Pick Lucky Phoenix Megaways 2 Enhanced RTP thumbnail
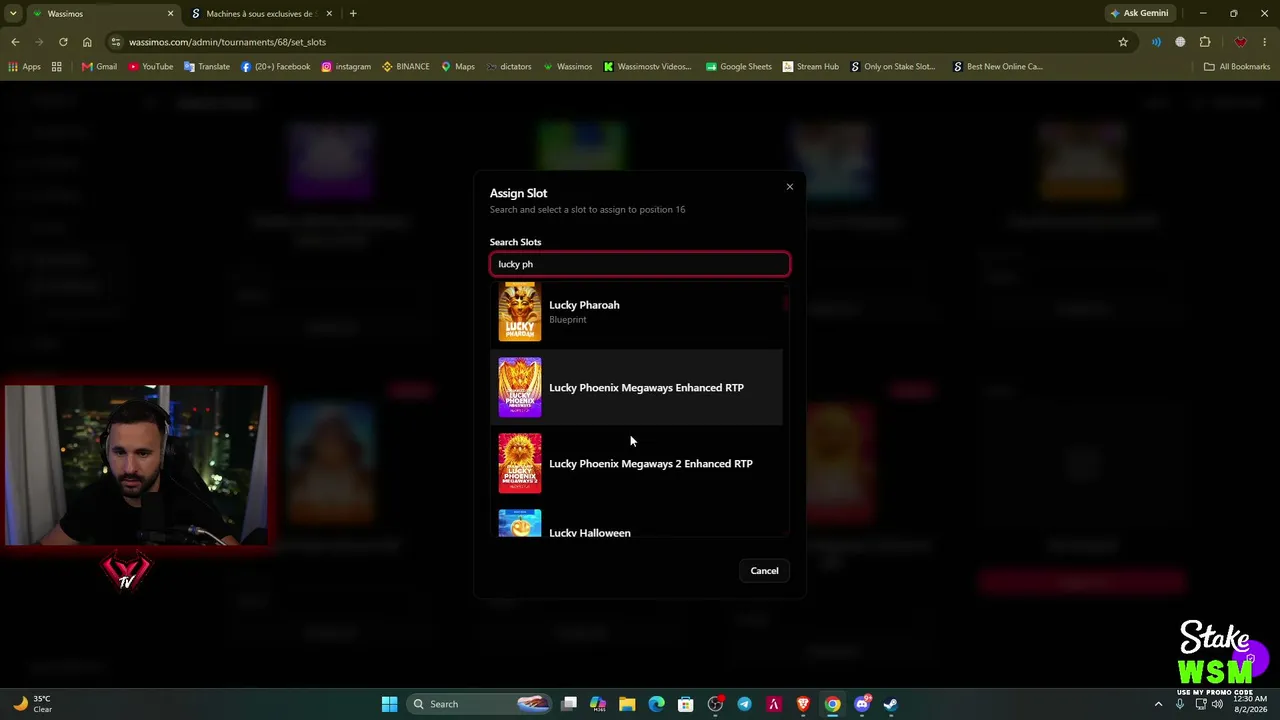The image size is (1280, 720). tap(520, 463)
